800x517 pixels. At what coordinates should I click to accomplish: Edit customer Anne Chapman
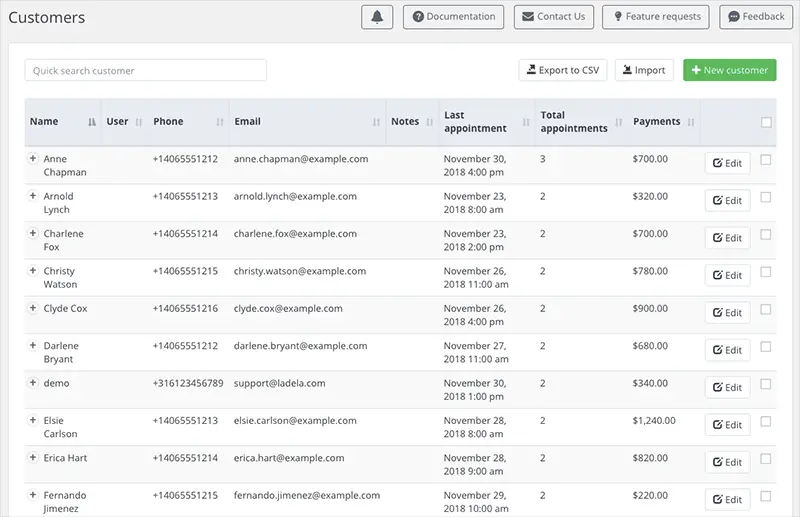coord(728,163)
